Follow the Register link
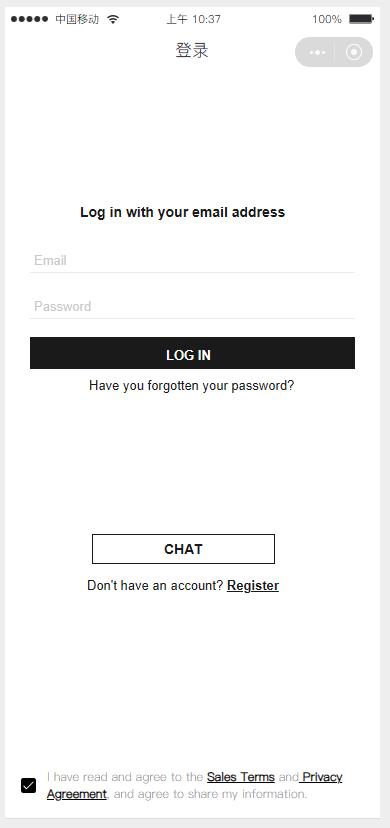Screen dimensions: 390x828 (x=253, y=586)
